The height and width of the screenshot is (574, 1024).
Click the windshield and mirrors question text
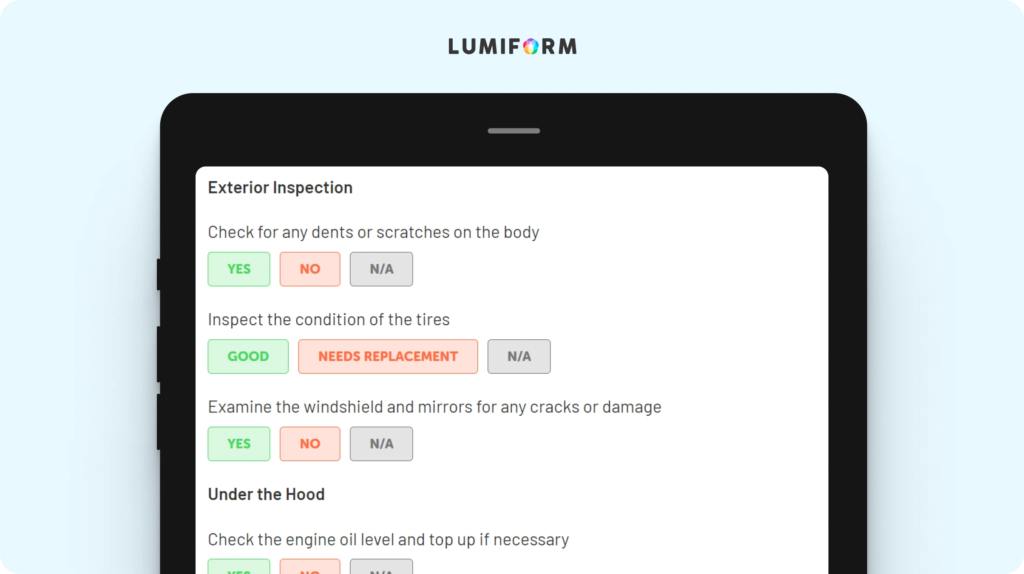(x=434, y=407)
